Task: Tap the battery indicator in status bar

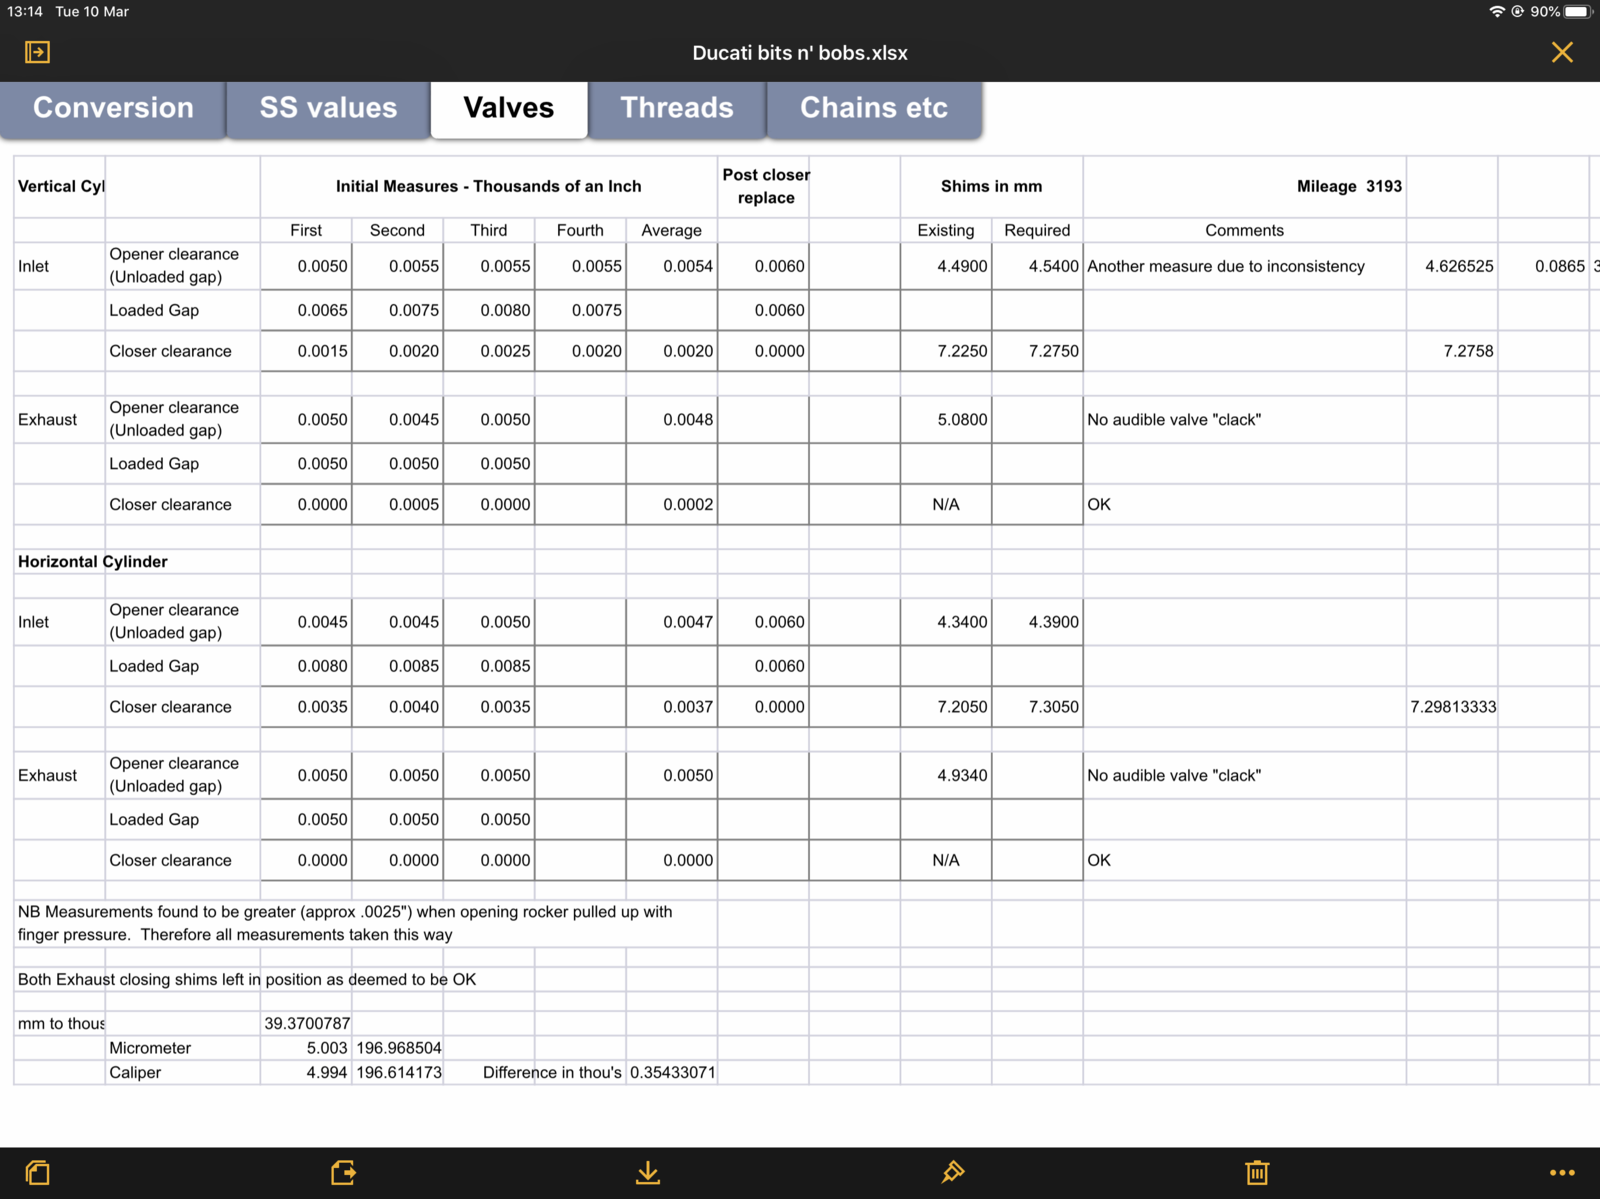Action: tap(1576, 12)
